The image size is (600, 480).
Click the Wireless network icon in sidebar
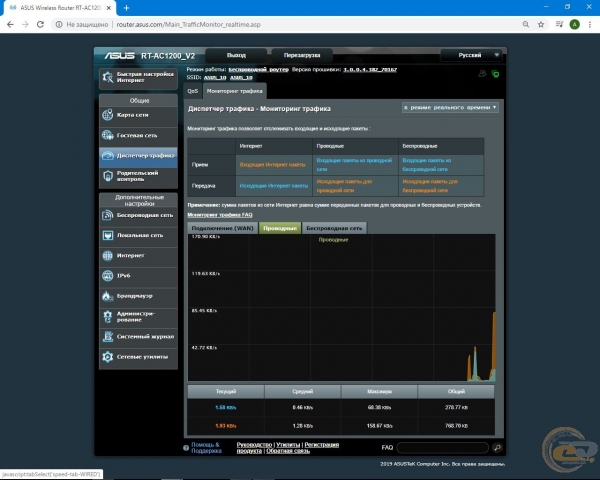(x=108, y=215)
